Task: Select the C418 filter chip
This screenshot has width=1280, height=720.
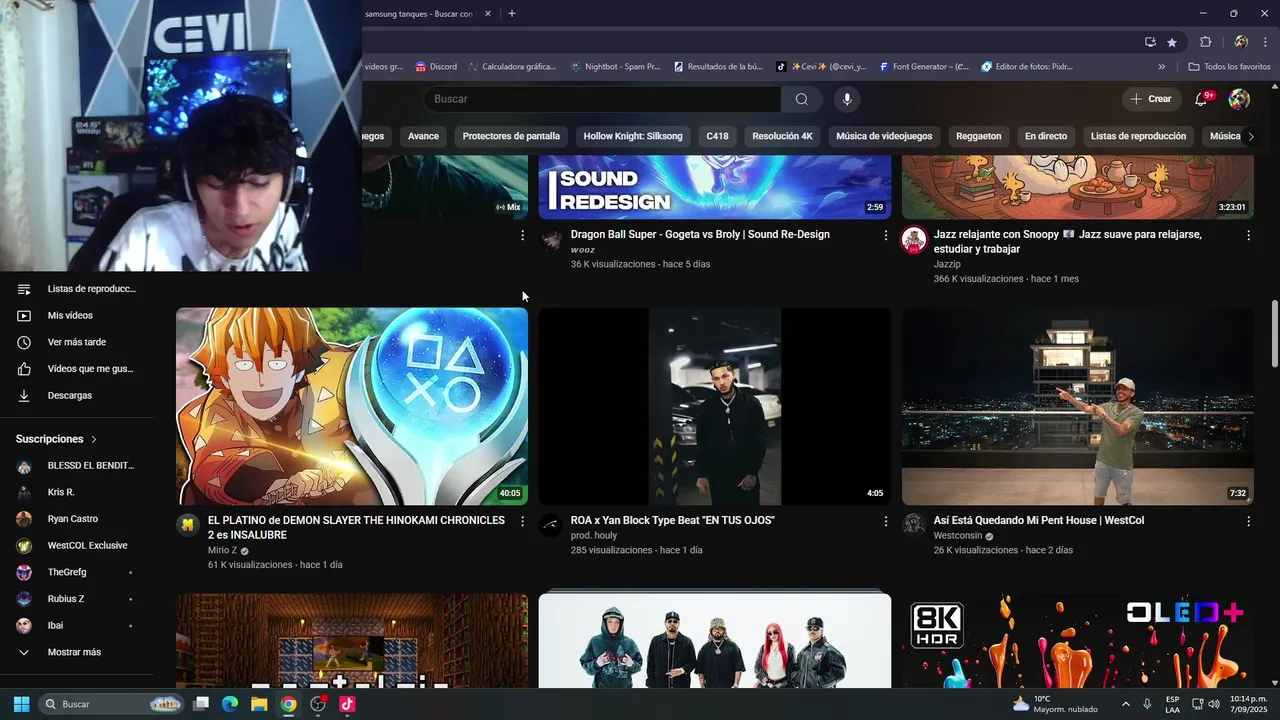Action: click(x=717, y=136)
